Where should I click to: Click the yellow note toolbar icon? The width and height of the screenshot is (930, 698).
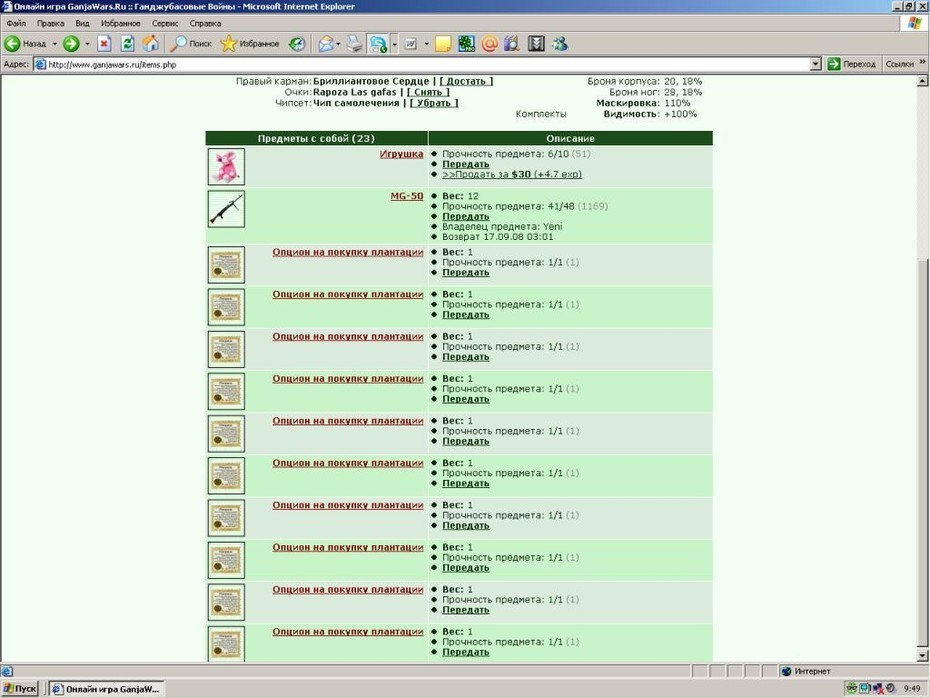(x=443, y=44)
